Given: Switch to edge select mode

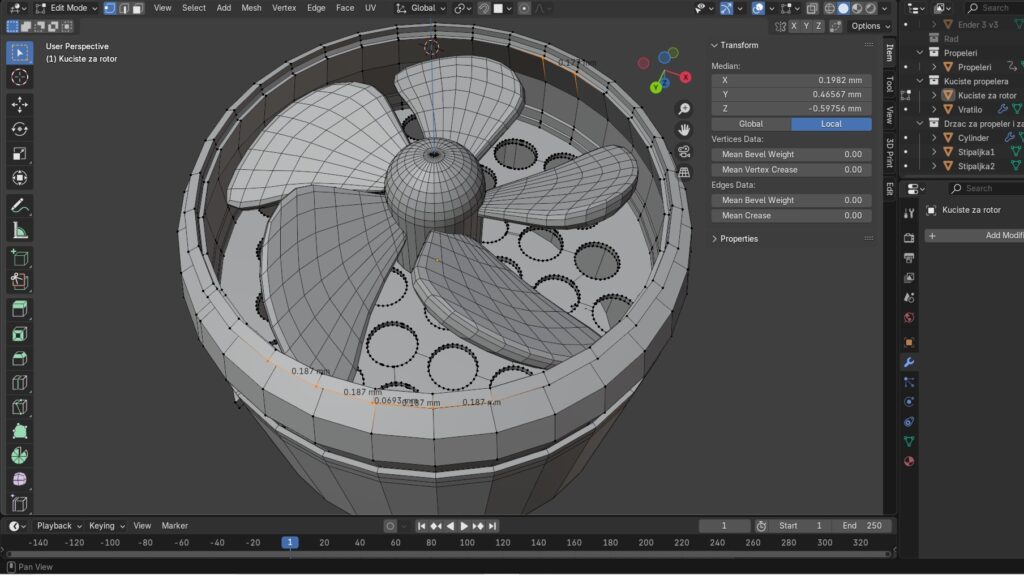Looking at the screenshot, I should 124,8.
